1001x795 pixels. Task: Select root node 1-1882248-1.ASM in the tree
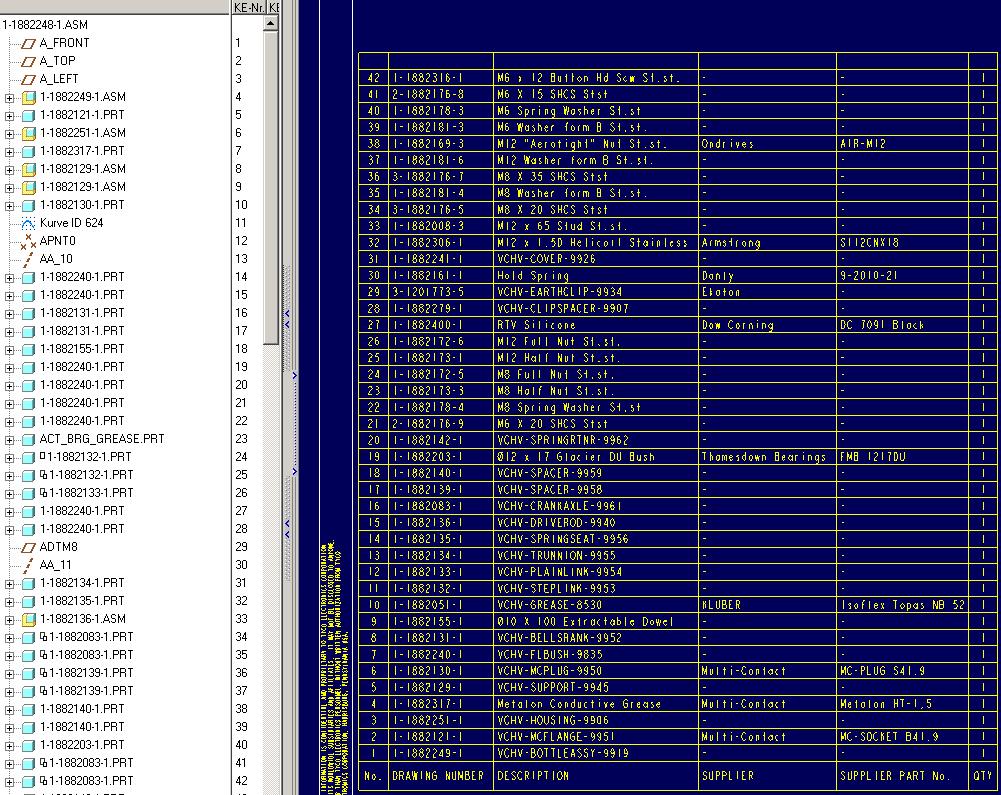coord(45,25)
